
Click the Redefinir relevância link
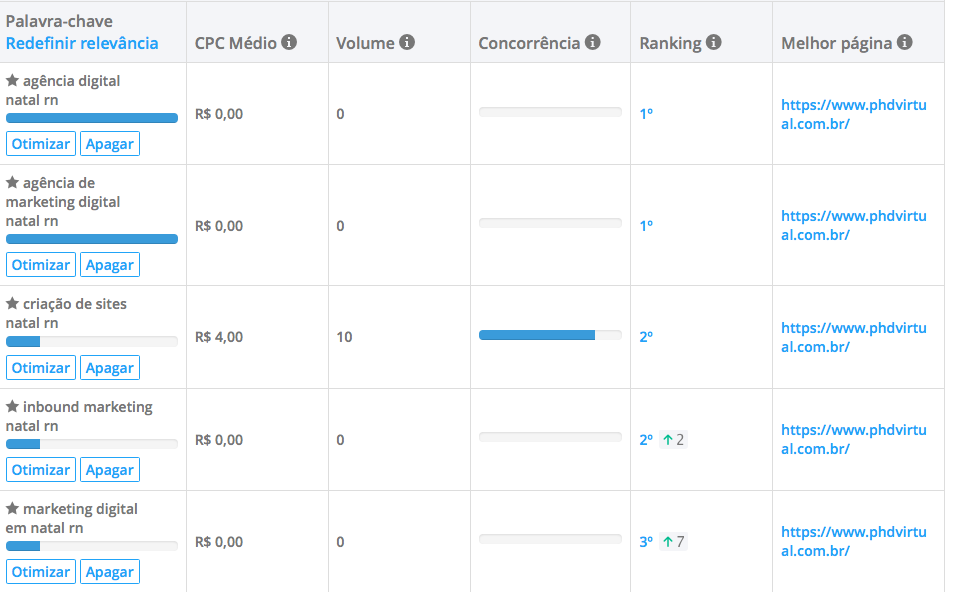82,43
